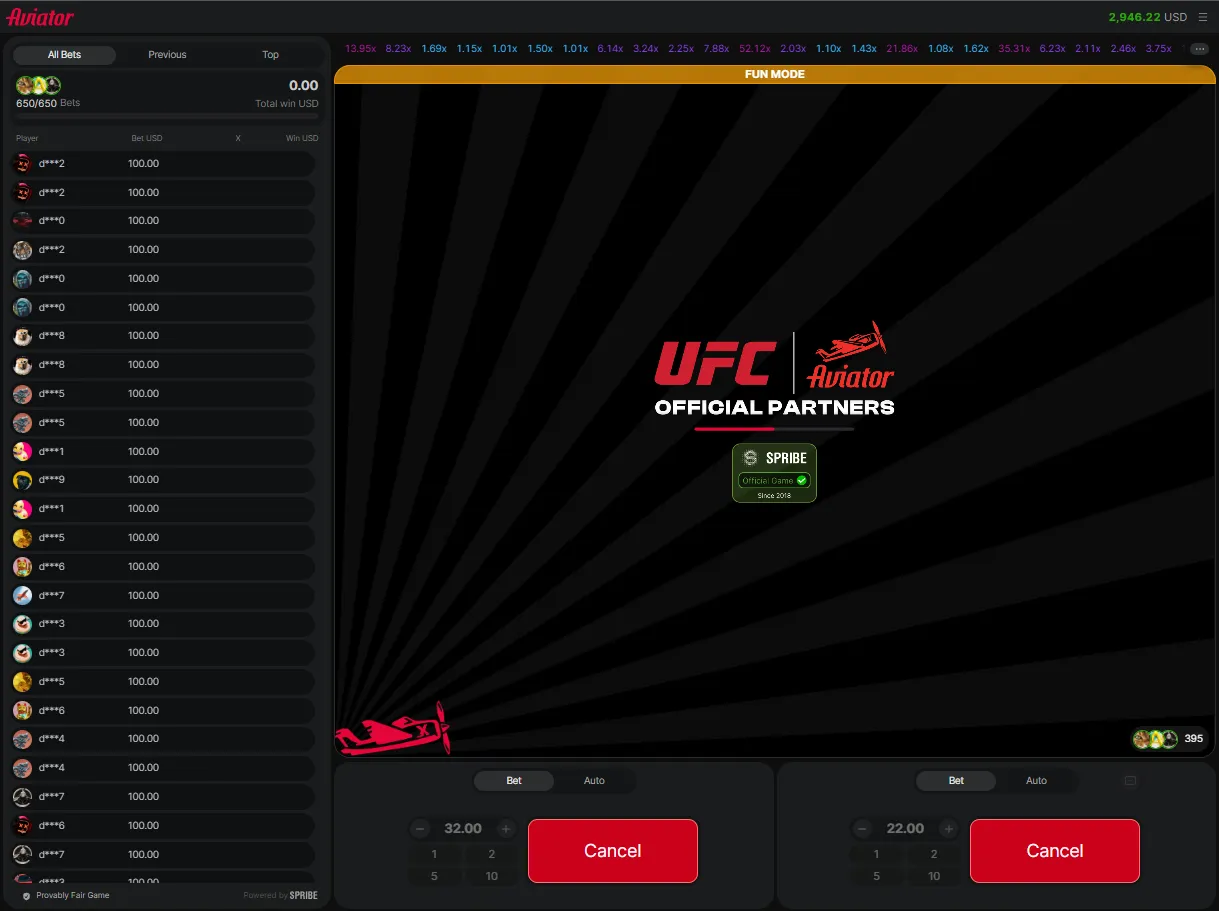
Task: Select Auto mode in the 32.00 panel
Action: click(594, 781)
